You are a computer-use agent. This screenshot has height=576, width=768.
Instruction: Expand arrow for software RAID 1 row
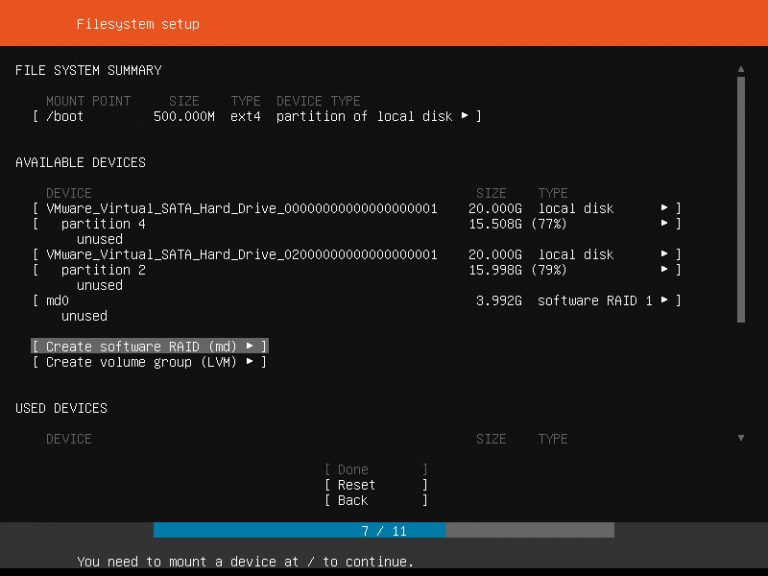click(664, 300)
